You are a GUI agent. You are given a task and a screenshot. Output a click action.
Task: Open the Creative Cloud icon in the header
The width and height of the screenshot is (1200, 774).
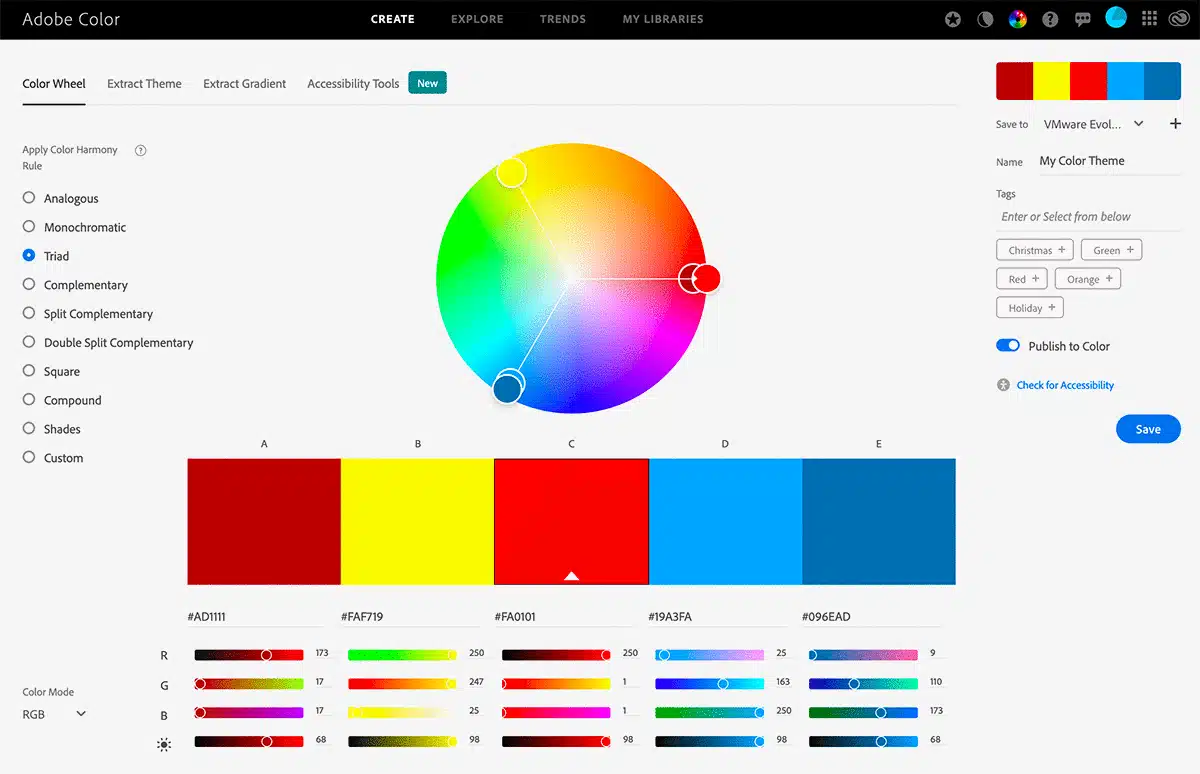point(1181,19)
